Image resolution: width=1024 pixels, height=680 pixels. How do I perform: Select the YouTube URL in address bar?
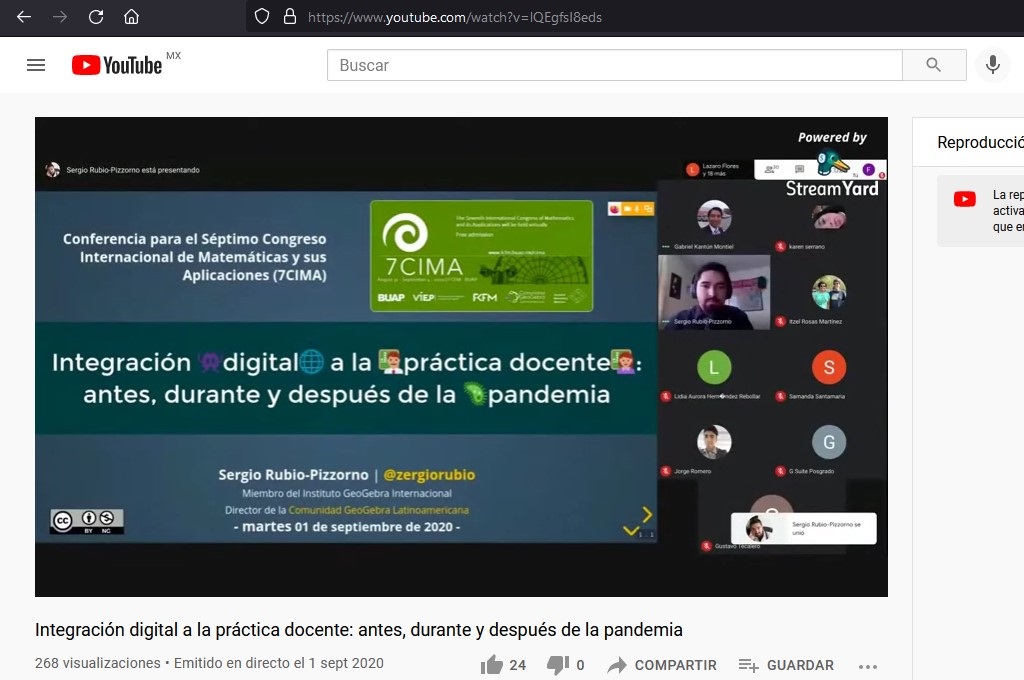click(455, 18)
